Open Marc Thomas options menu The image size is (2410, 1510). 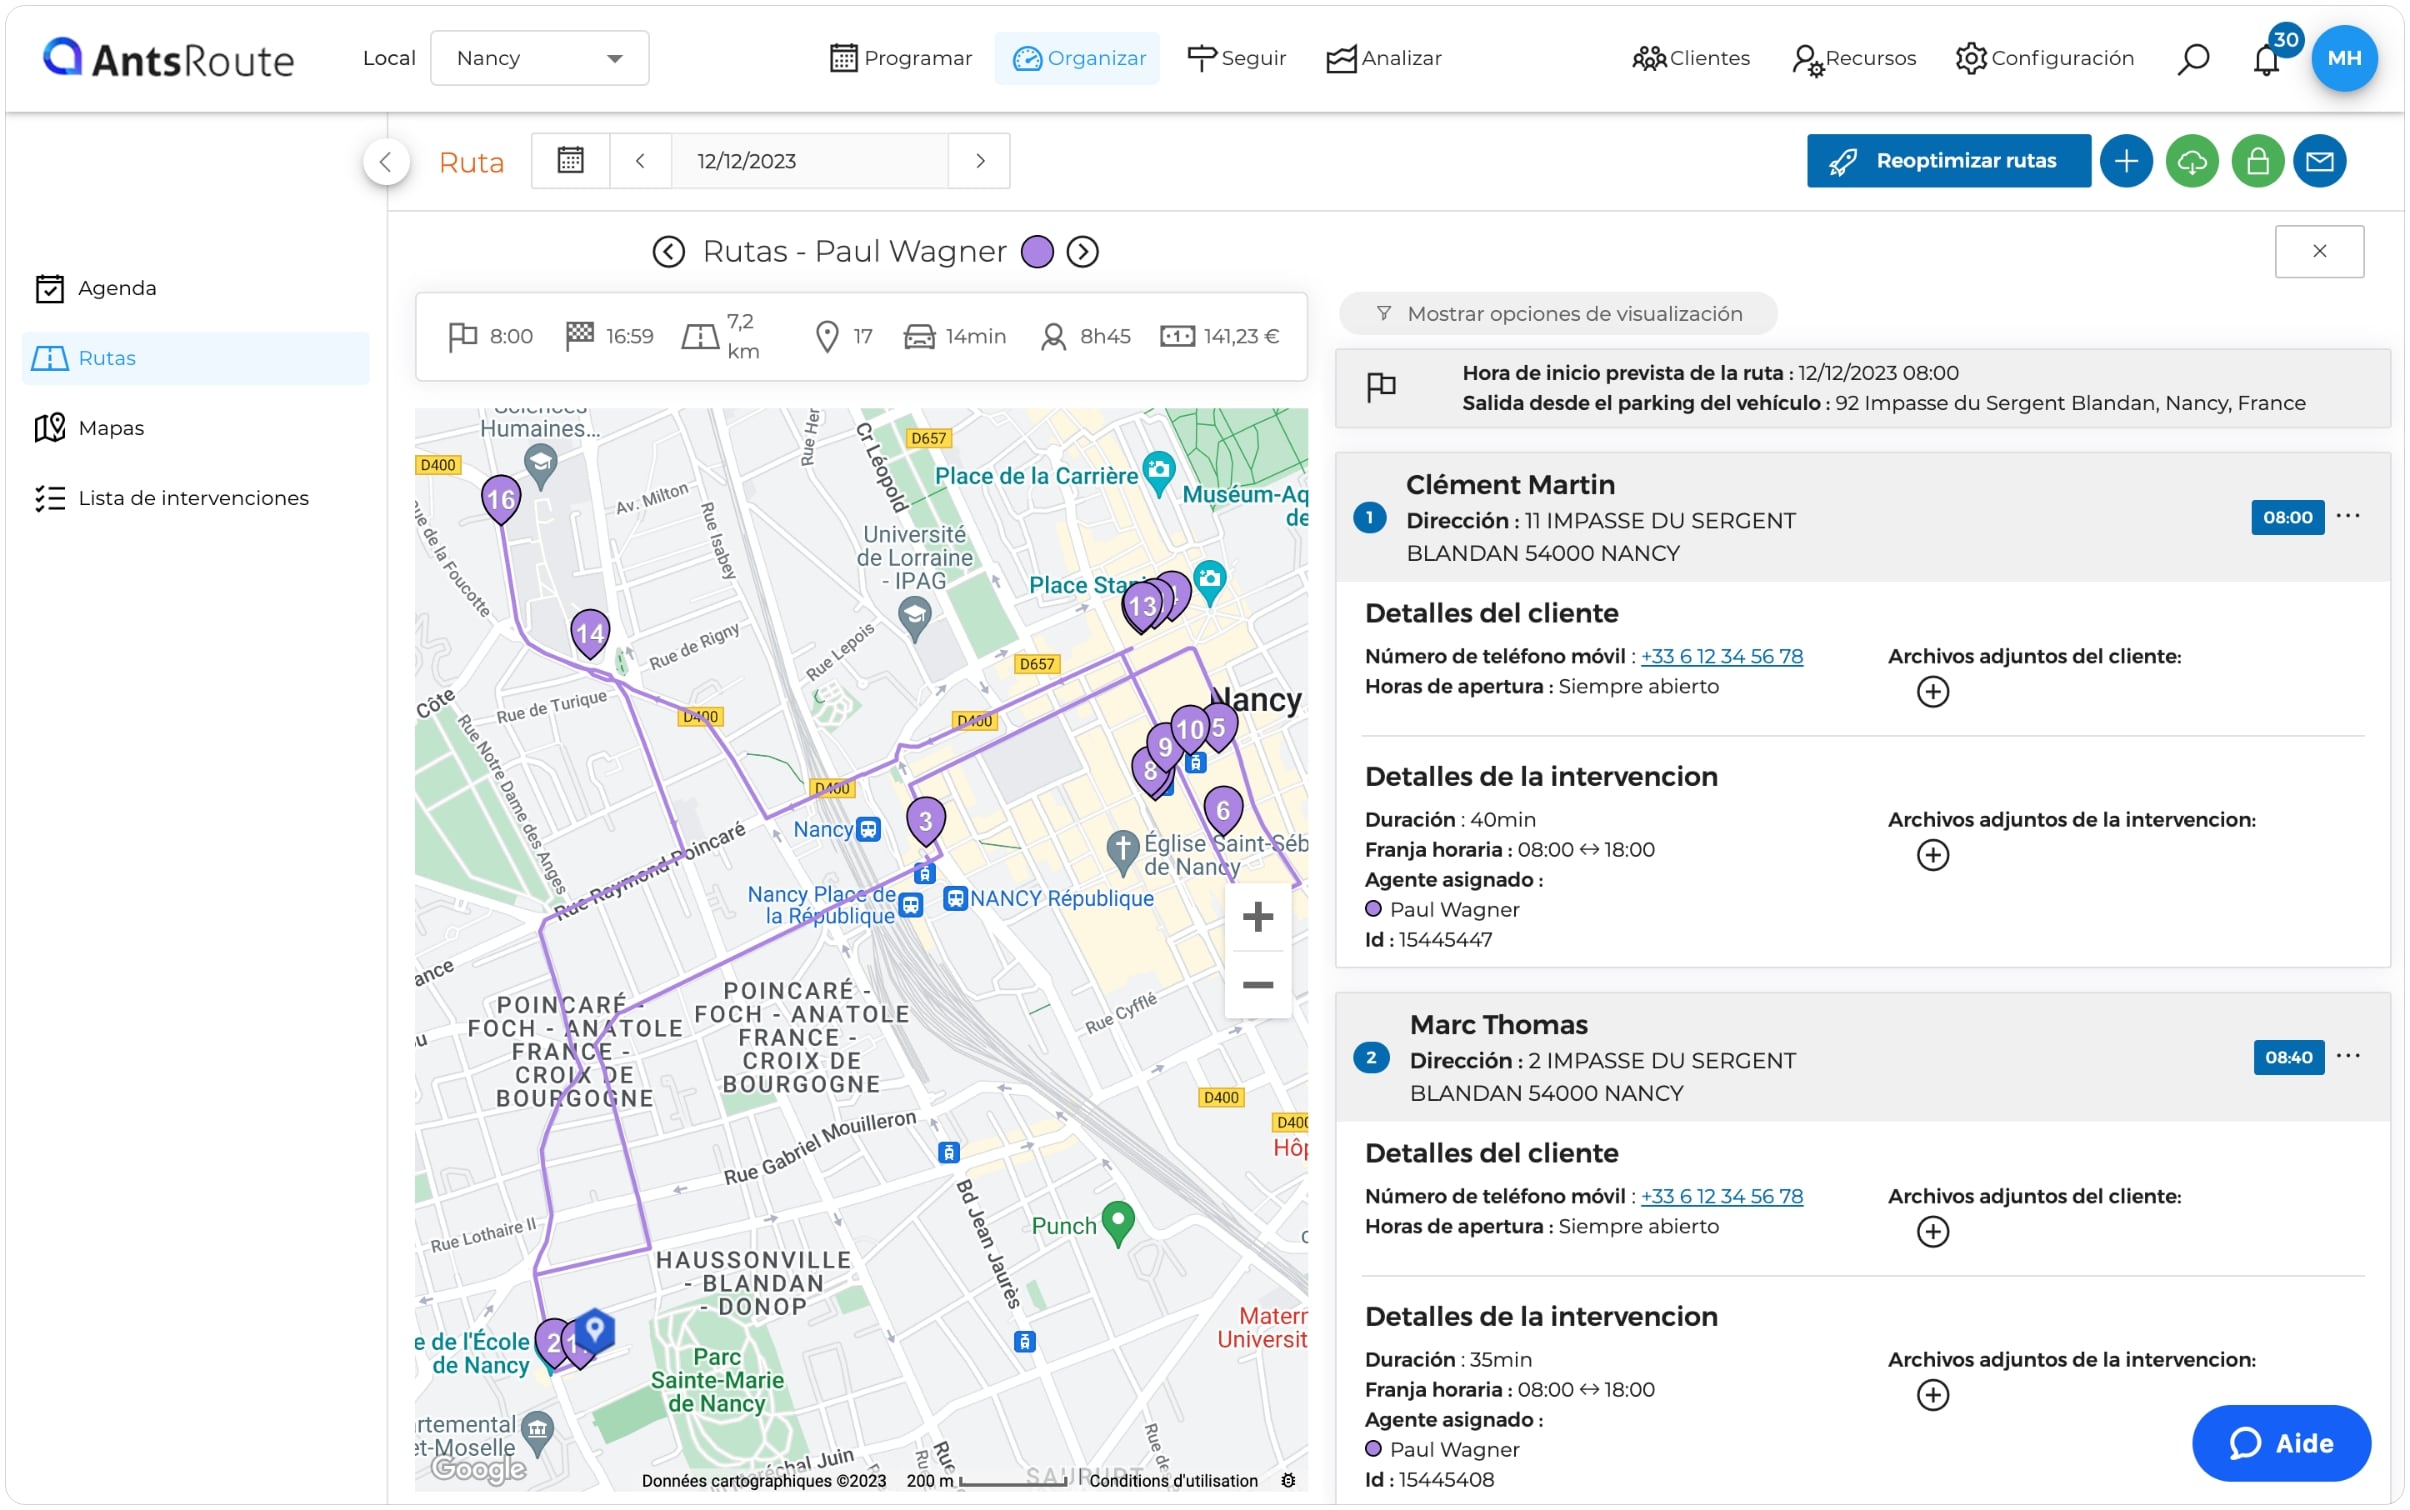(x=2348, y=1056)
